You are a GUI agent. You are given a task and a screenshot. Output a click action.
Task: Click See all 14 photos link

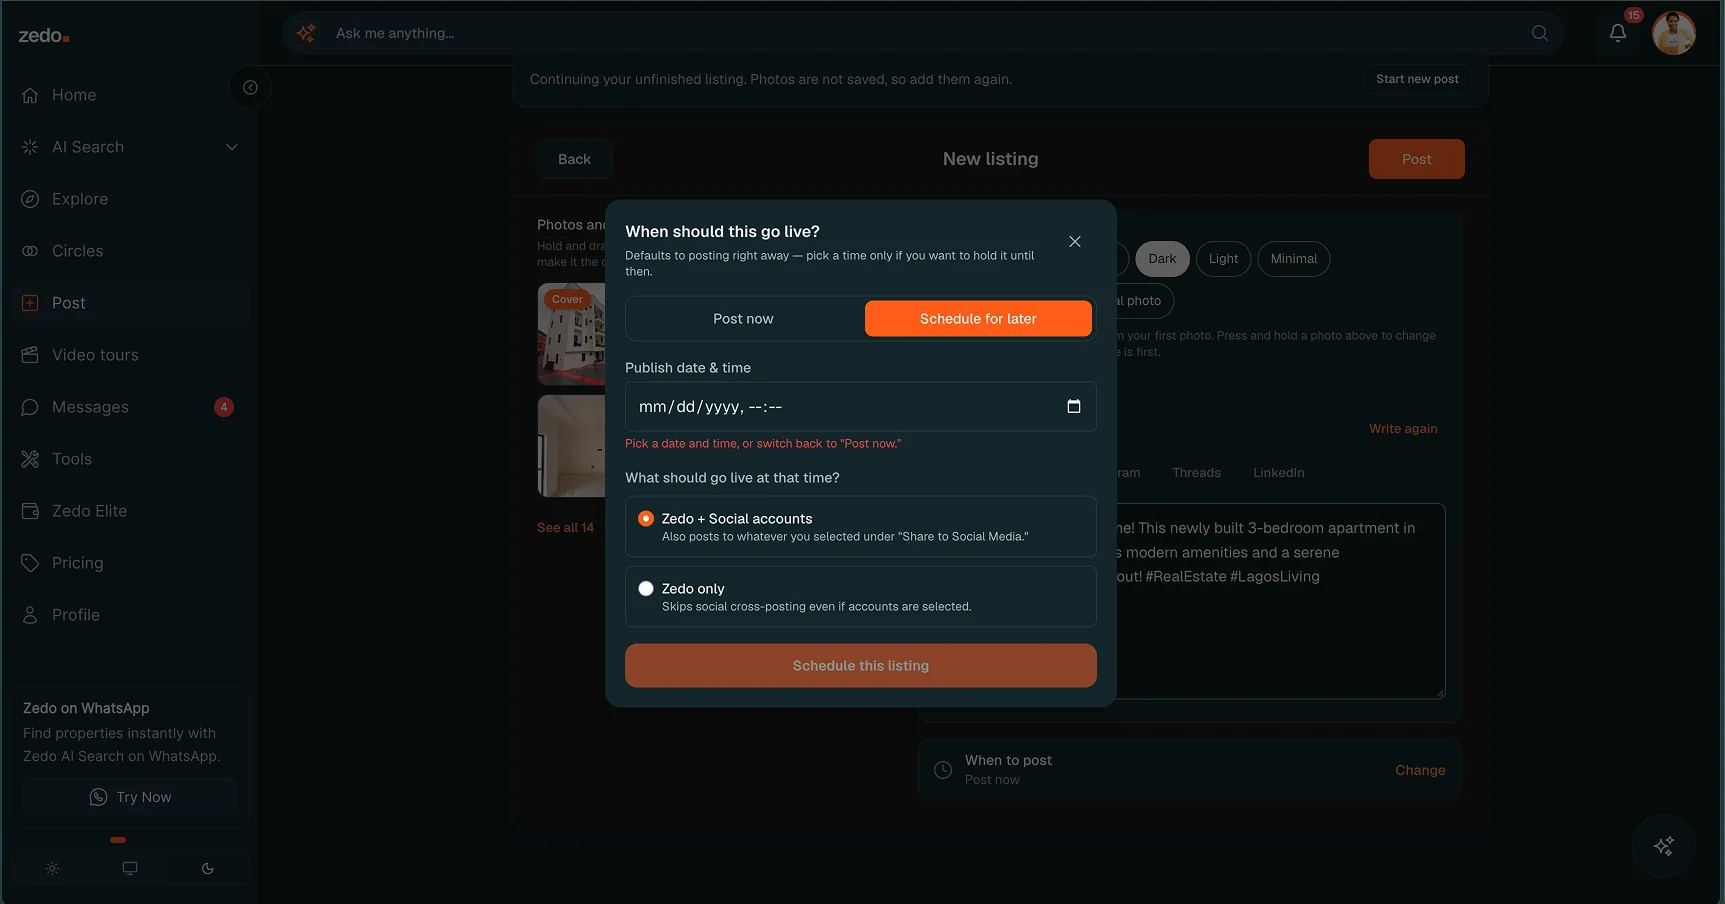pyautogui.click(x=565, y=528)
